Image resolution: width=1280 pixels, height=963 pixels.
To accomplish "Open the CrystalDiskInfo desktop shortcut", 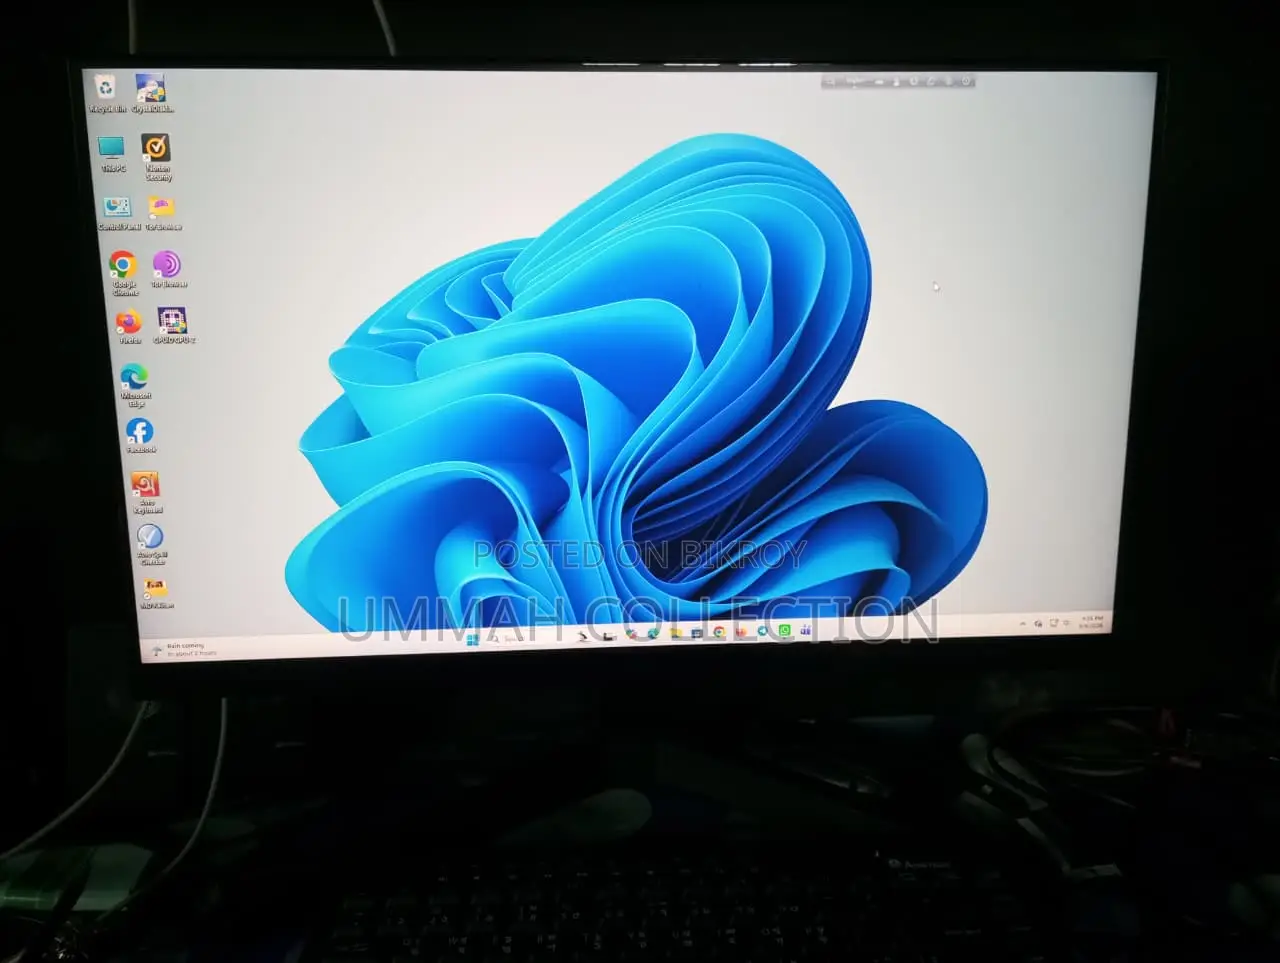I will (x=152, y=92).
